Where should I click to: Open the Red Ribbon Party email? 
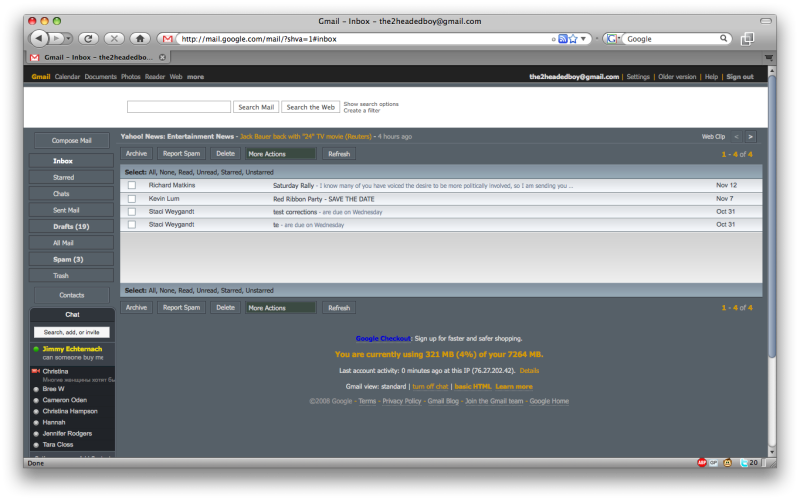click(441, 198)
